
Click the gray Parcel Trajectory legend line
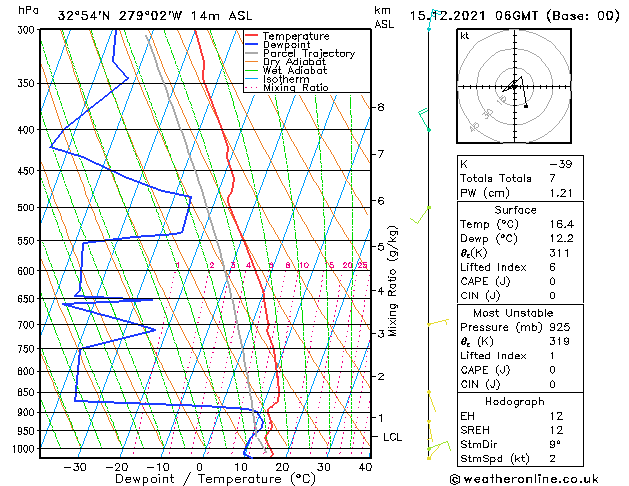pos(252,53)
